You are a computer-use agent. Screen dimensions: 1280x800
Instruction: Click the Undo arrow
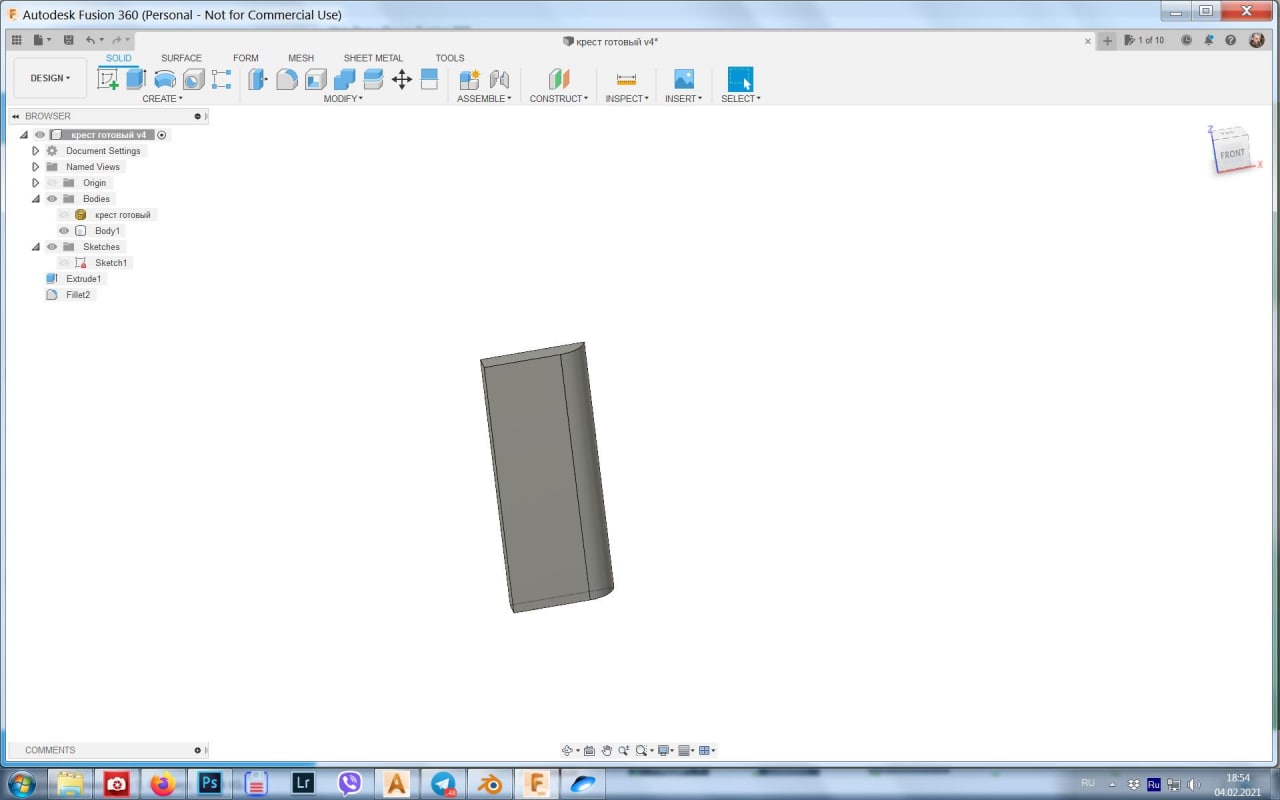tap(90, 40)
